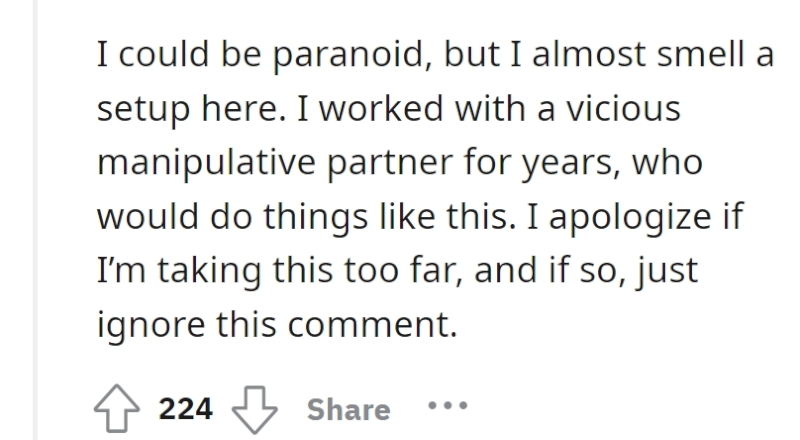800x440 pixels.
Task: Open the three-dot more options menu
Action: point(447,406)
